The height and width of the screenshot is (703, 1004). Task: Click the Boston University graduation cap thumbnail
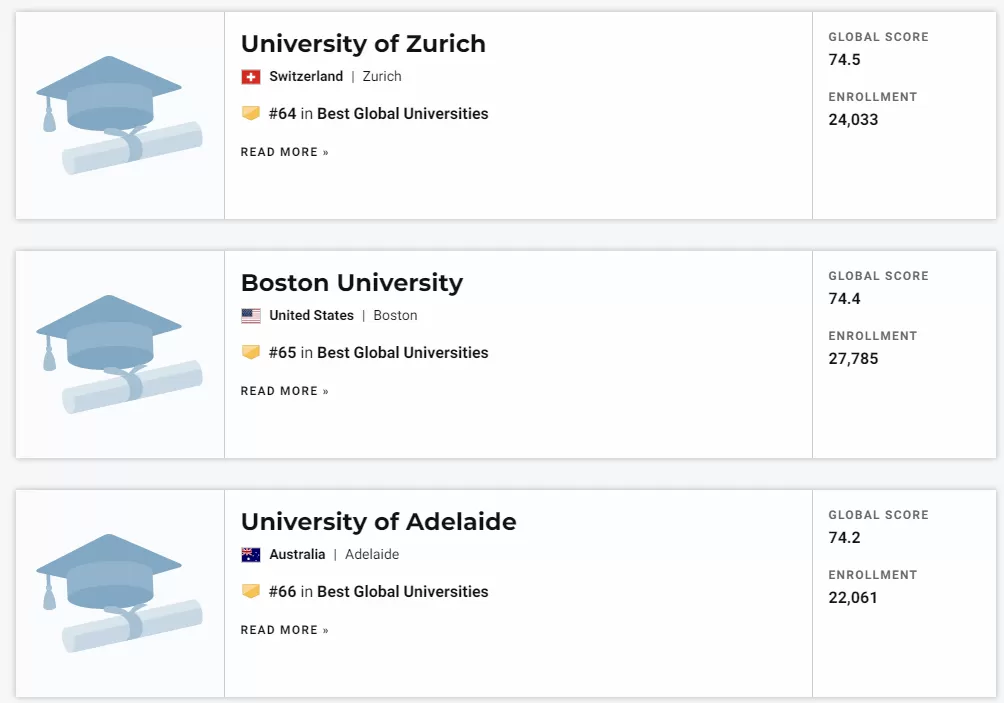point(120,354)
